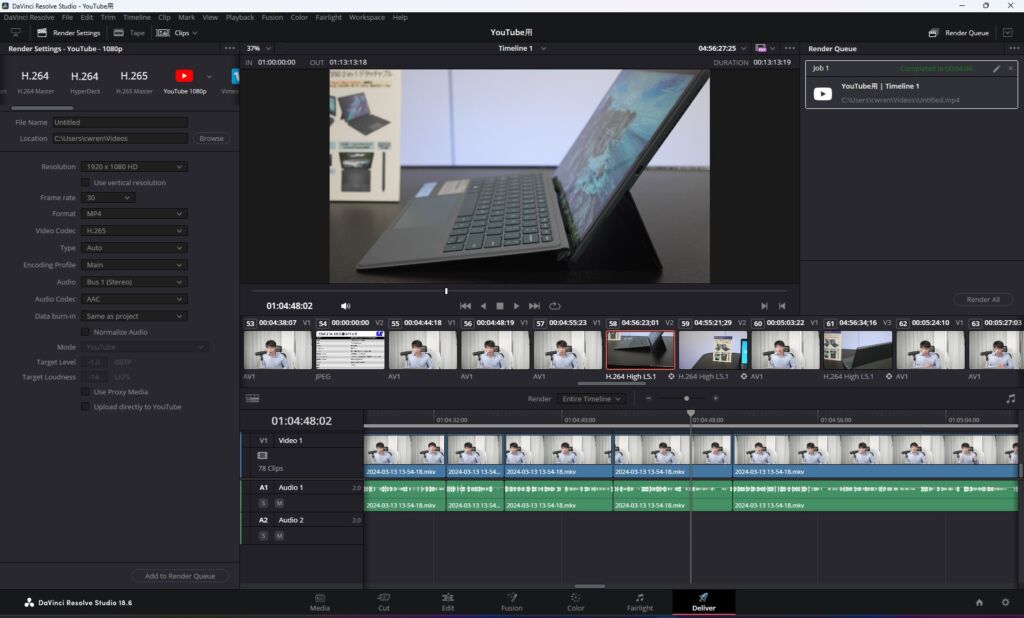This screenshot has height=618, width=1024.
Task: Select the H.264 Master render preset
Action: (35, 81)
